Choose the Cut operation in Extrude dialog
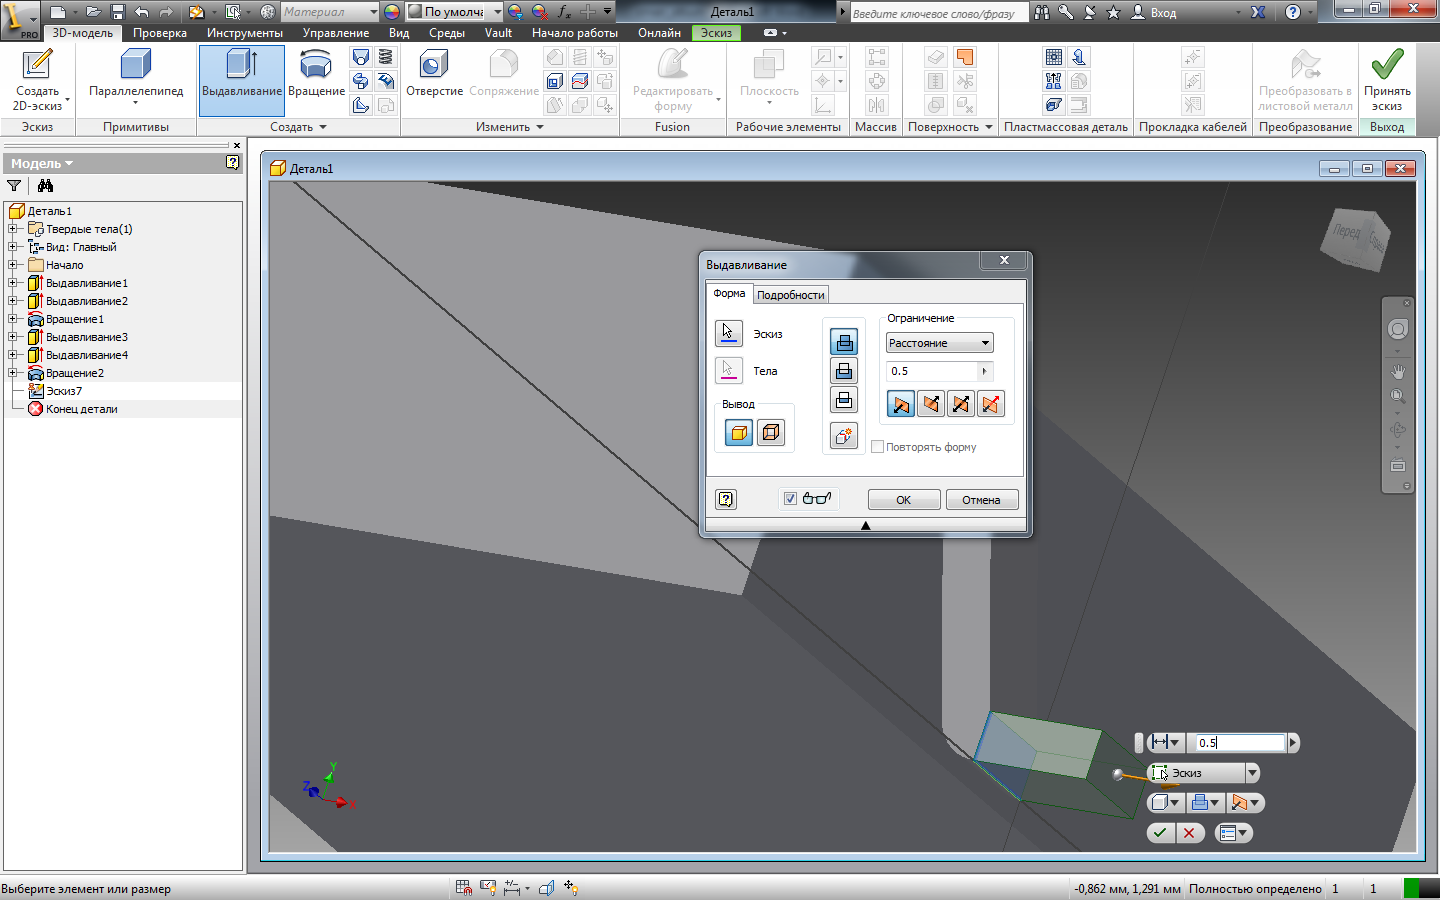This screenshot has width=1440, height=900. tap(844, 370)
